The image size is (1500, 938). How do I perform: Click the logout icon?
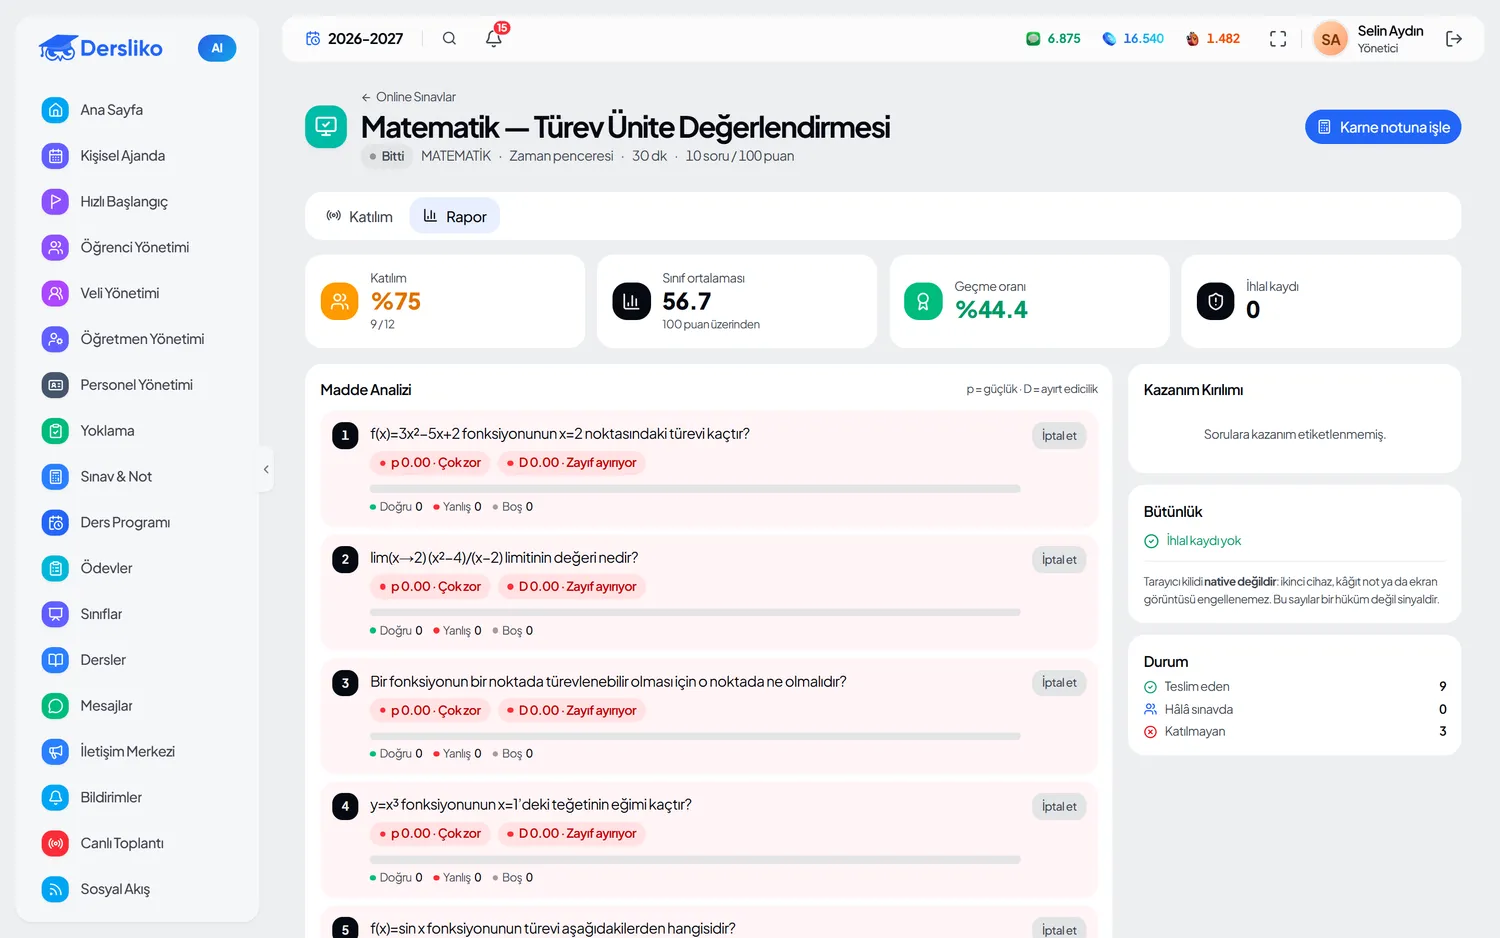pos(1454,39)
